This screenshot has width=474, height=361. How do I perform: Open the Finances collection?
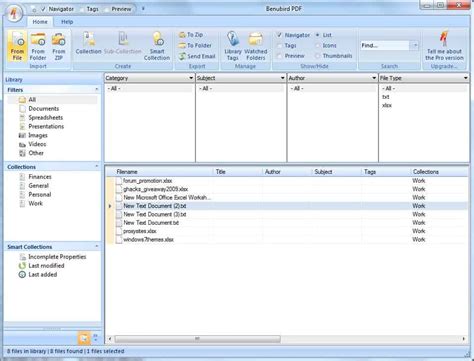tap(35, 177)
